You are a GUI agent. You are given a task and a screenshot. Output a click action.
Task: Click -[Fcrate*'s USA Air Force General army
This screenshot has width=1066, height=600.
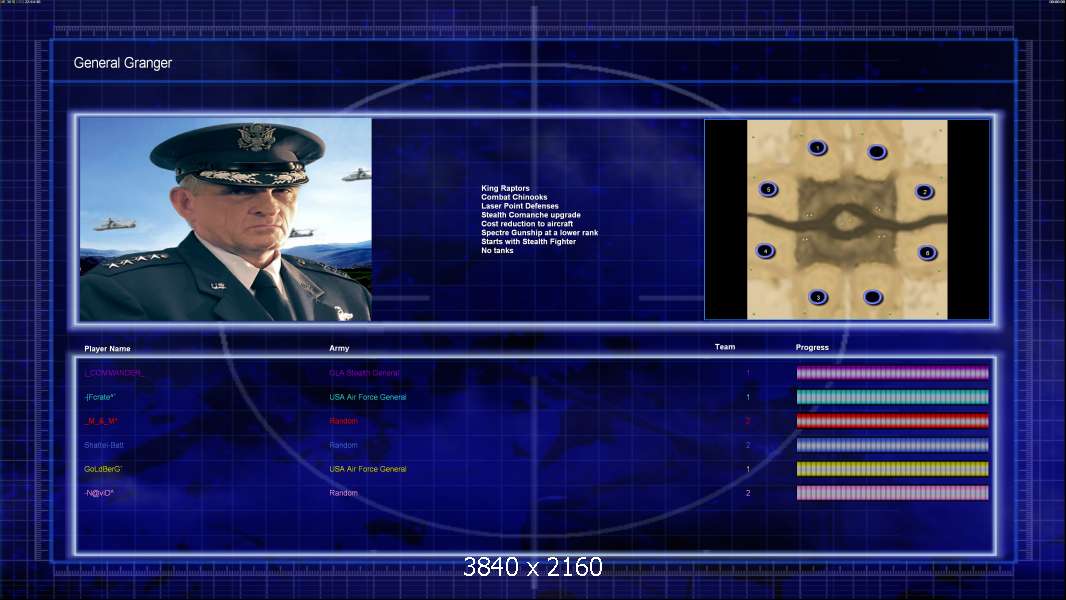[x=368, y=397]
